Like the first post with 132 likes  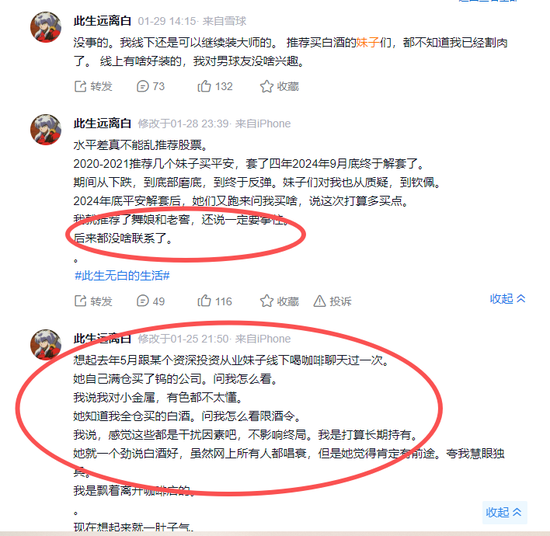215,86
